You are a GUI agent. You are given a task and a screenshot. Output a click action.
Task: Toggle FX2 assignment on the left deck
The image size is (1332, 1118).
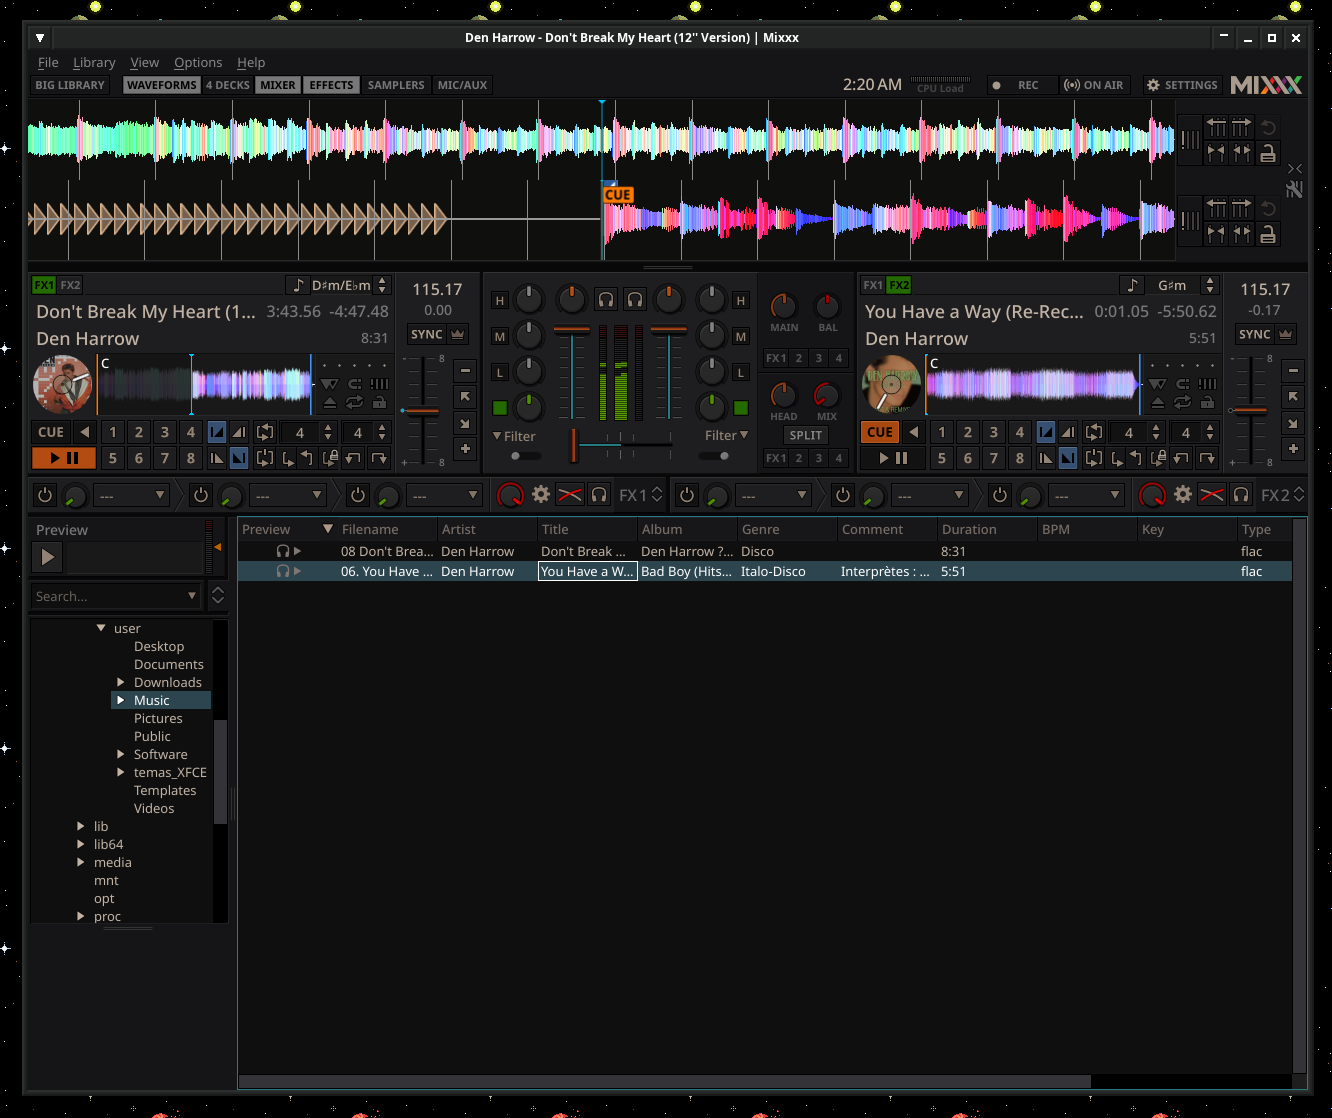[x=70, y=285]
